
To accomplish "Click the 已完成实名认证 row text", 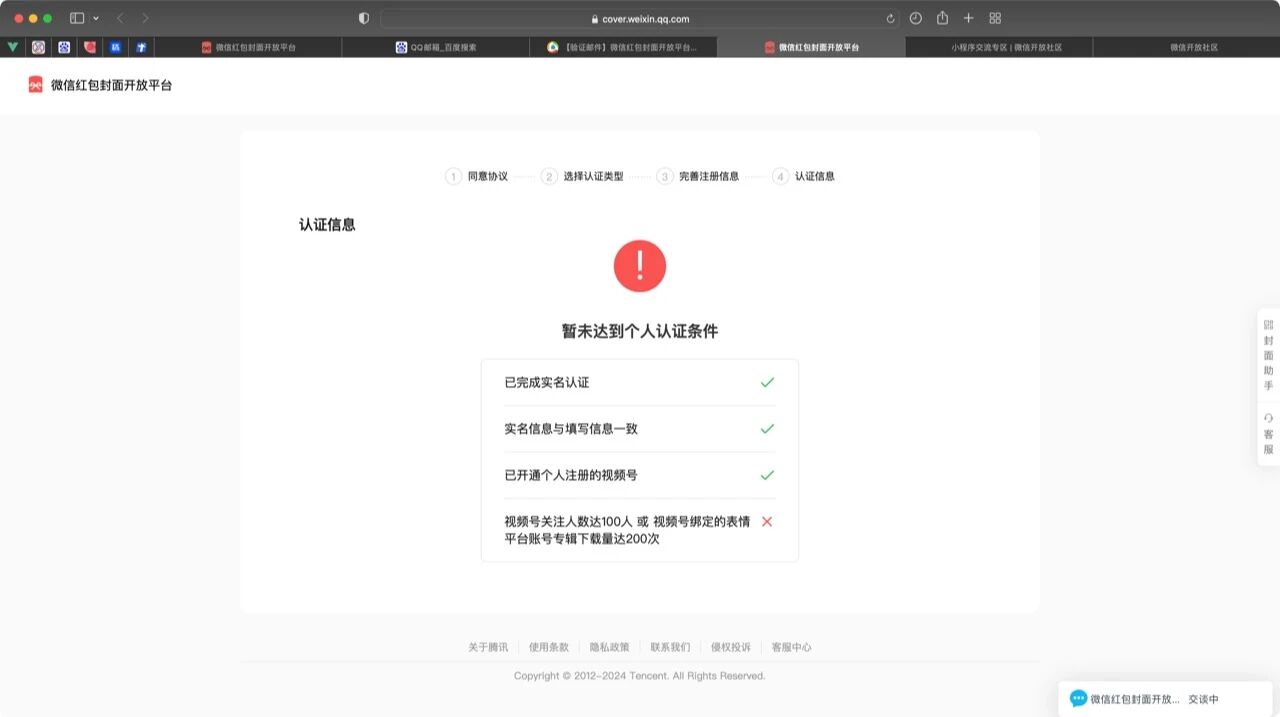I will (547, 383).
